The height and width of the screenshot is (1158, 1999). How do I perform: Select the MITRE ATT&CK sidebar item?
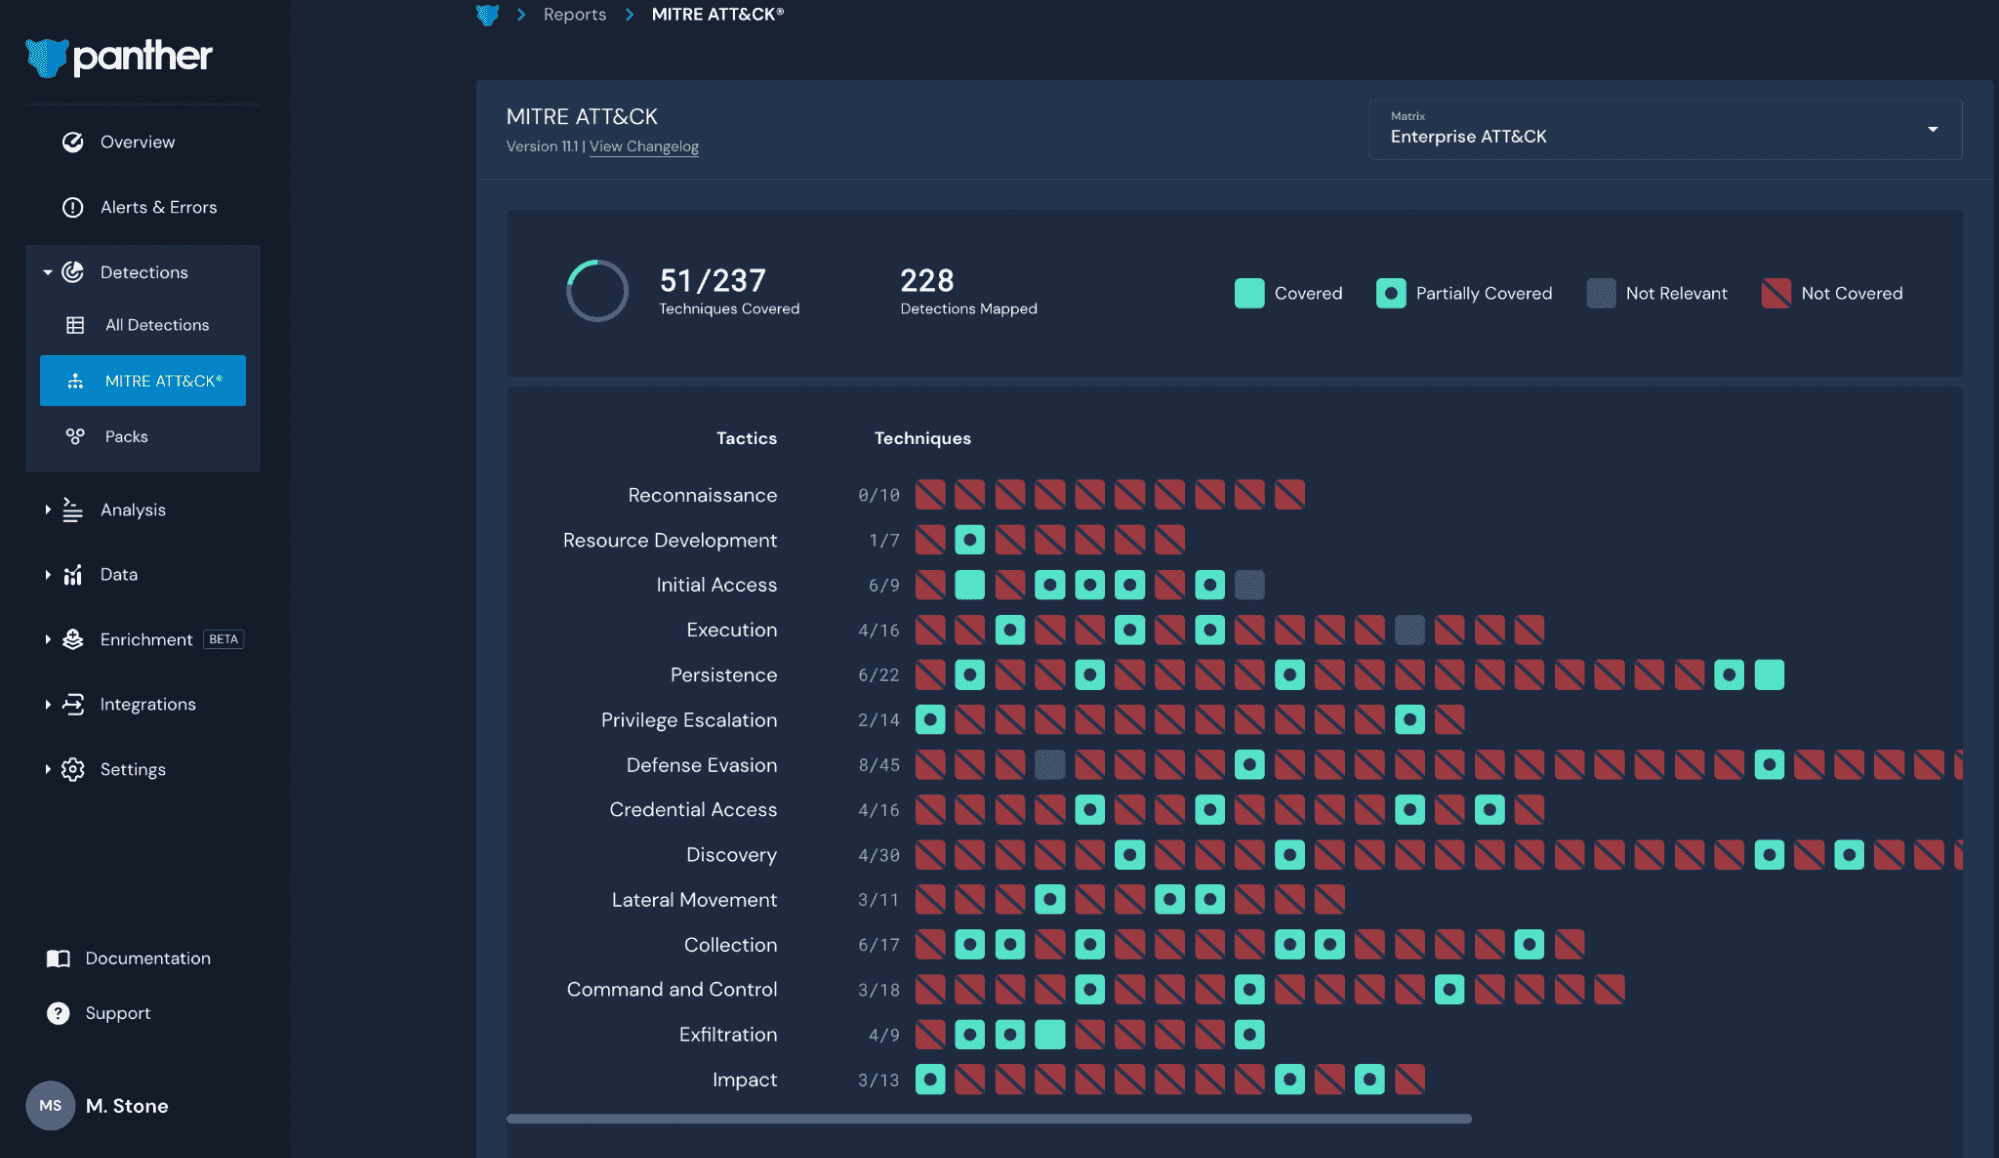[143, 381]
